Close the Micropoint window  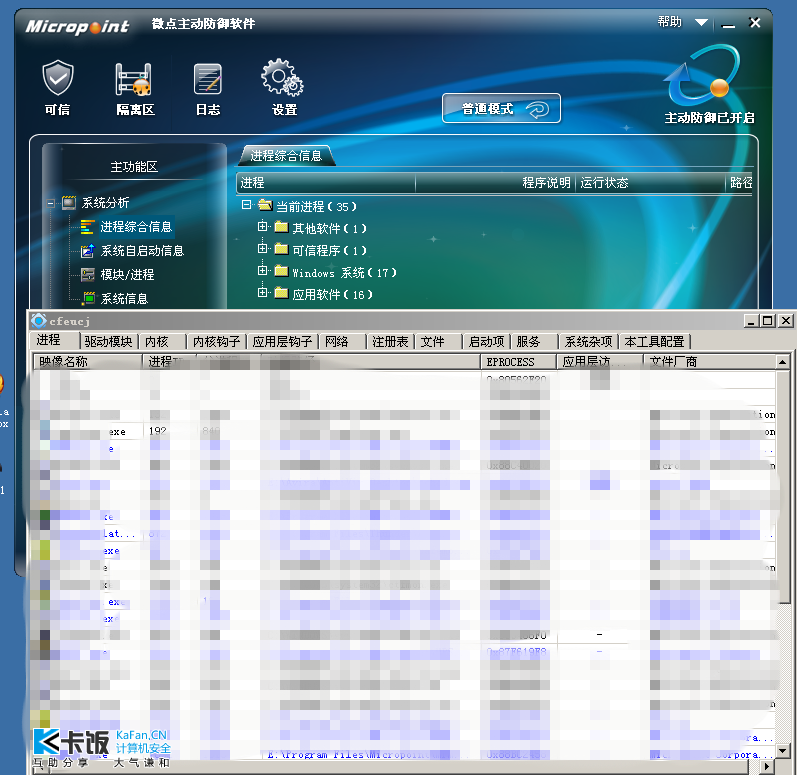pos(755,22)
